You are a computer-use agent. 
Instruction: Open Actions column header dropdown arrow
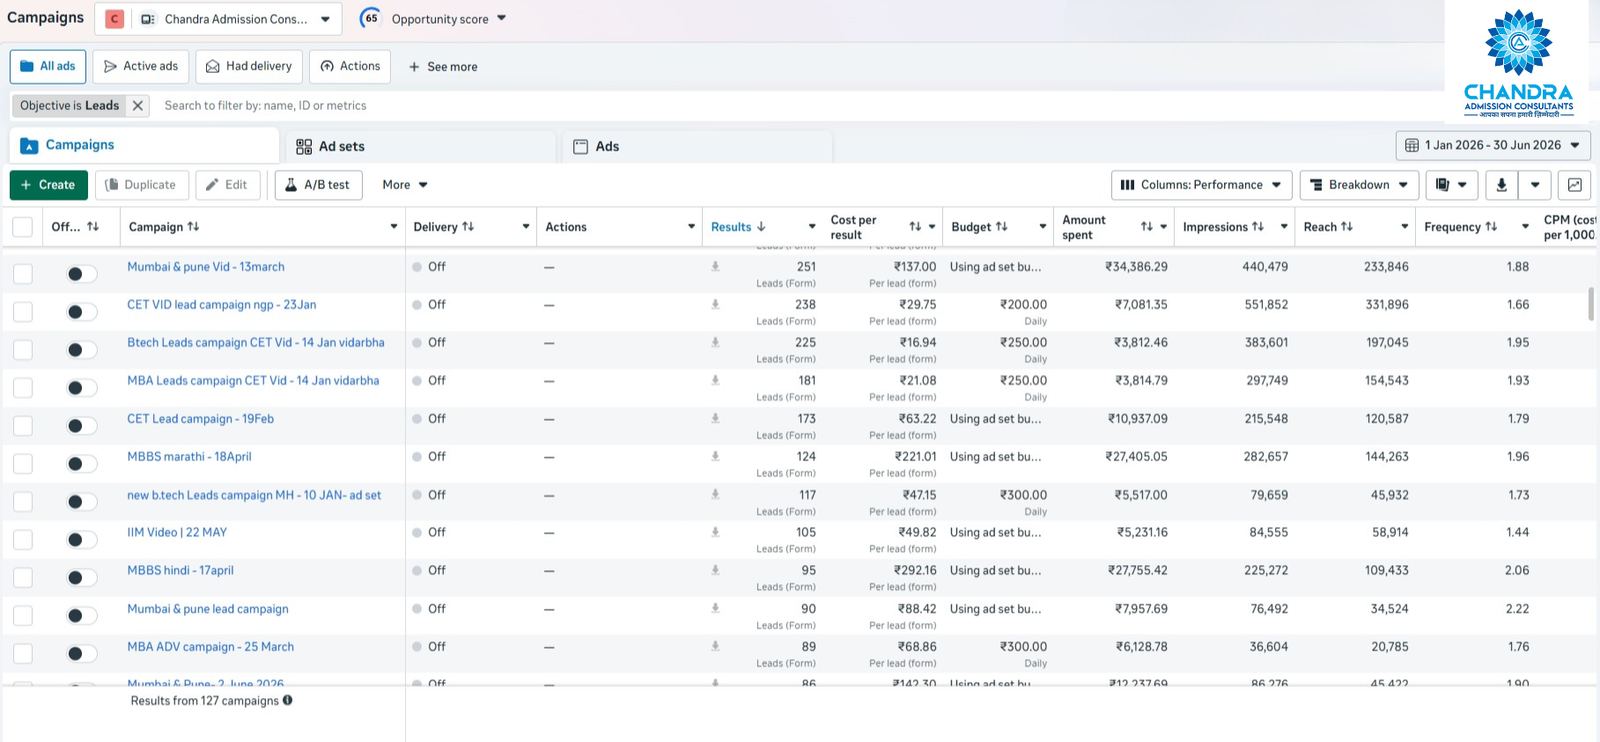point(691,227)
